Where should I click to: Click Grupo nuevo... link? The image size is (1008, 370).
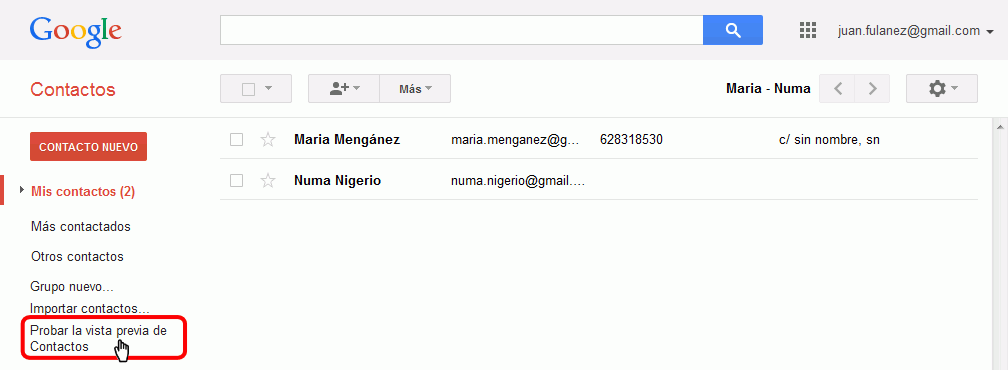pos(72,286)
